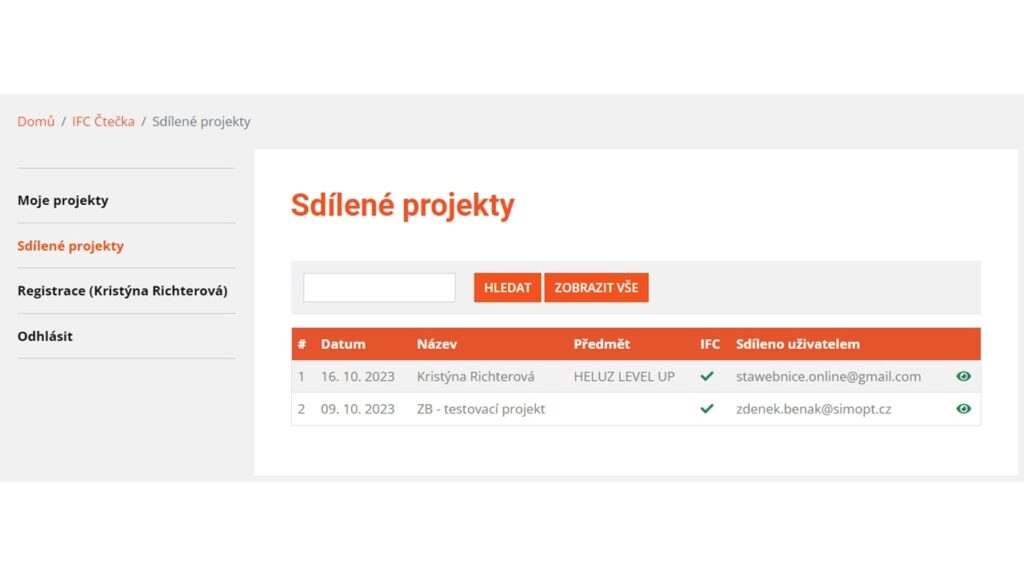Go to Domů breadcrumb link
This screenshot has height=576, width=1024.
pyautogui.click(x=36, y=122)
